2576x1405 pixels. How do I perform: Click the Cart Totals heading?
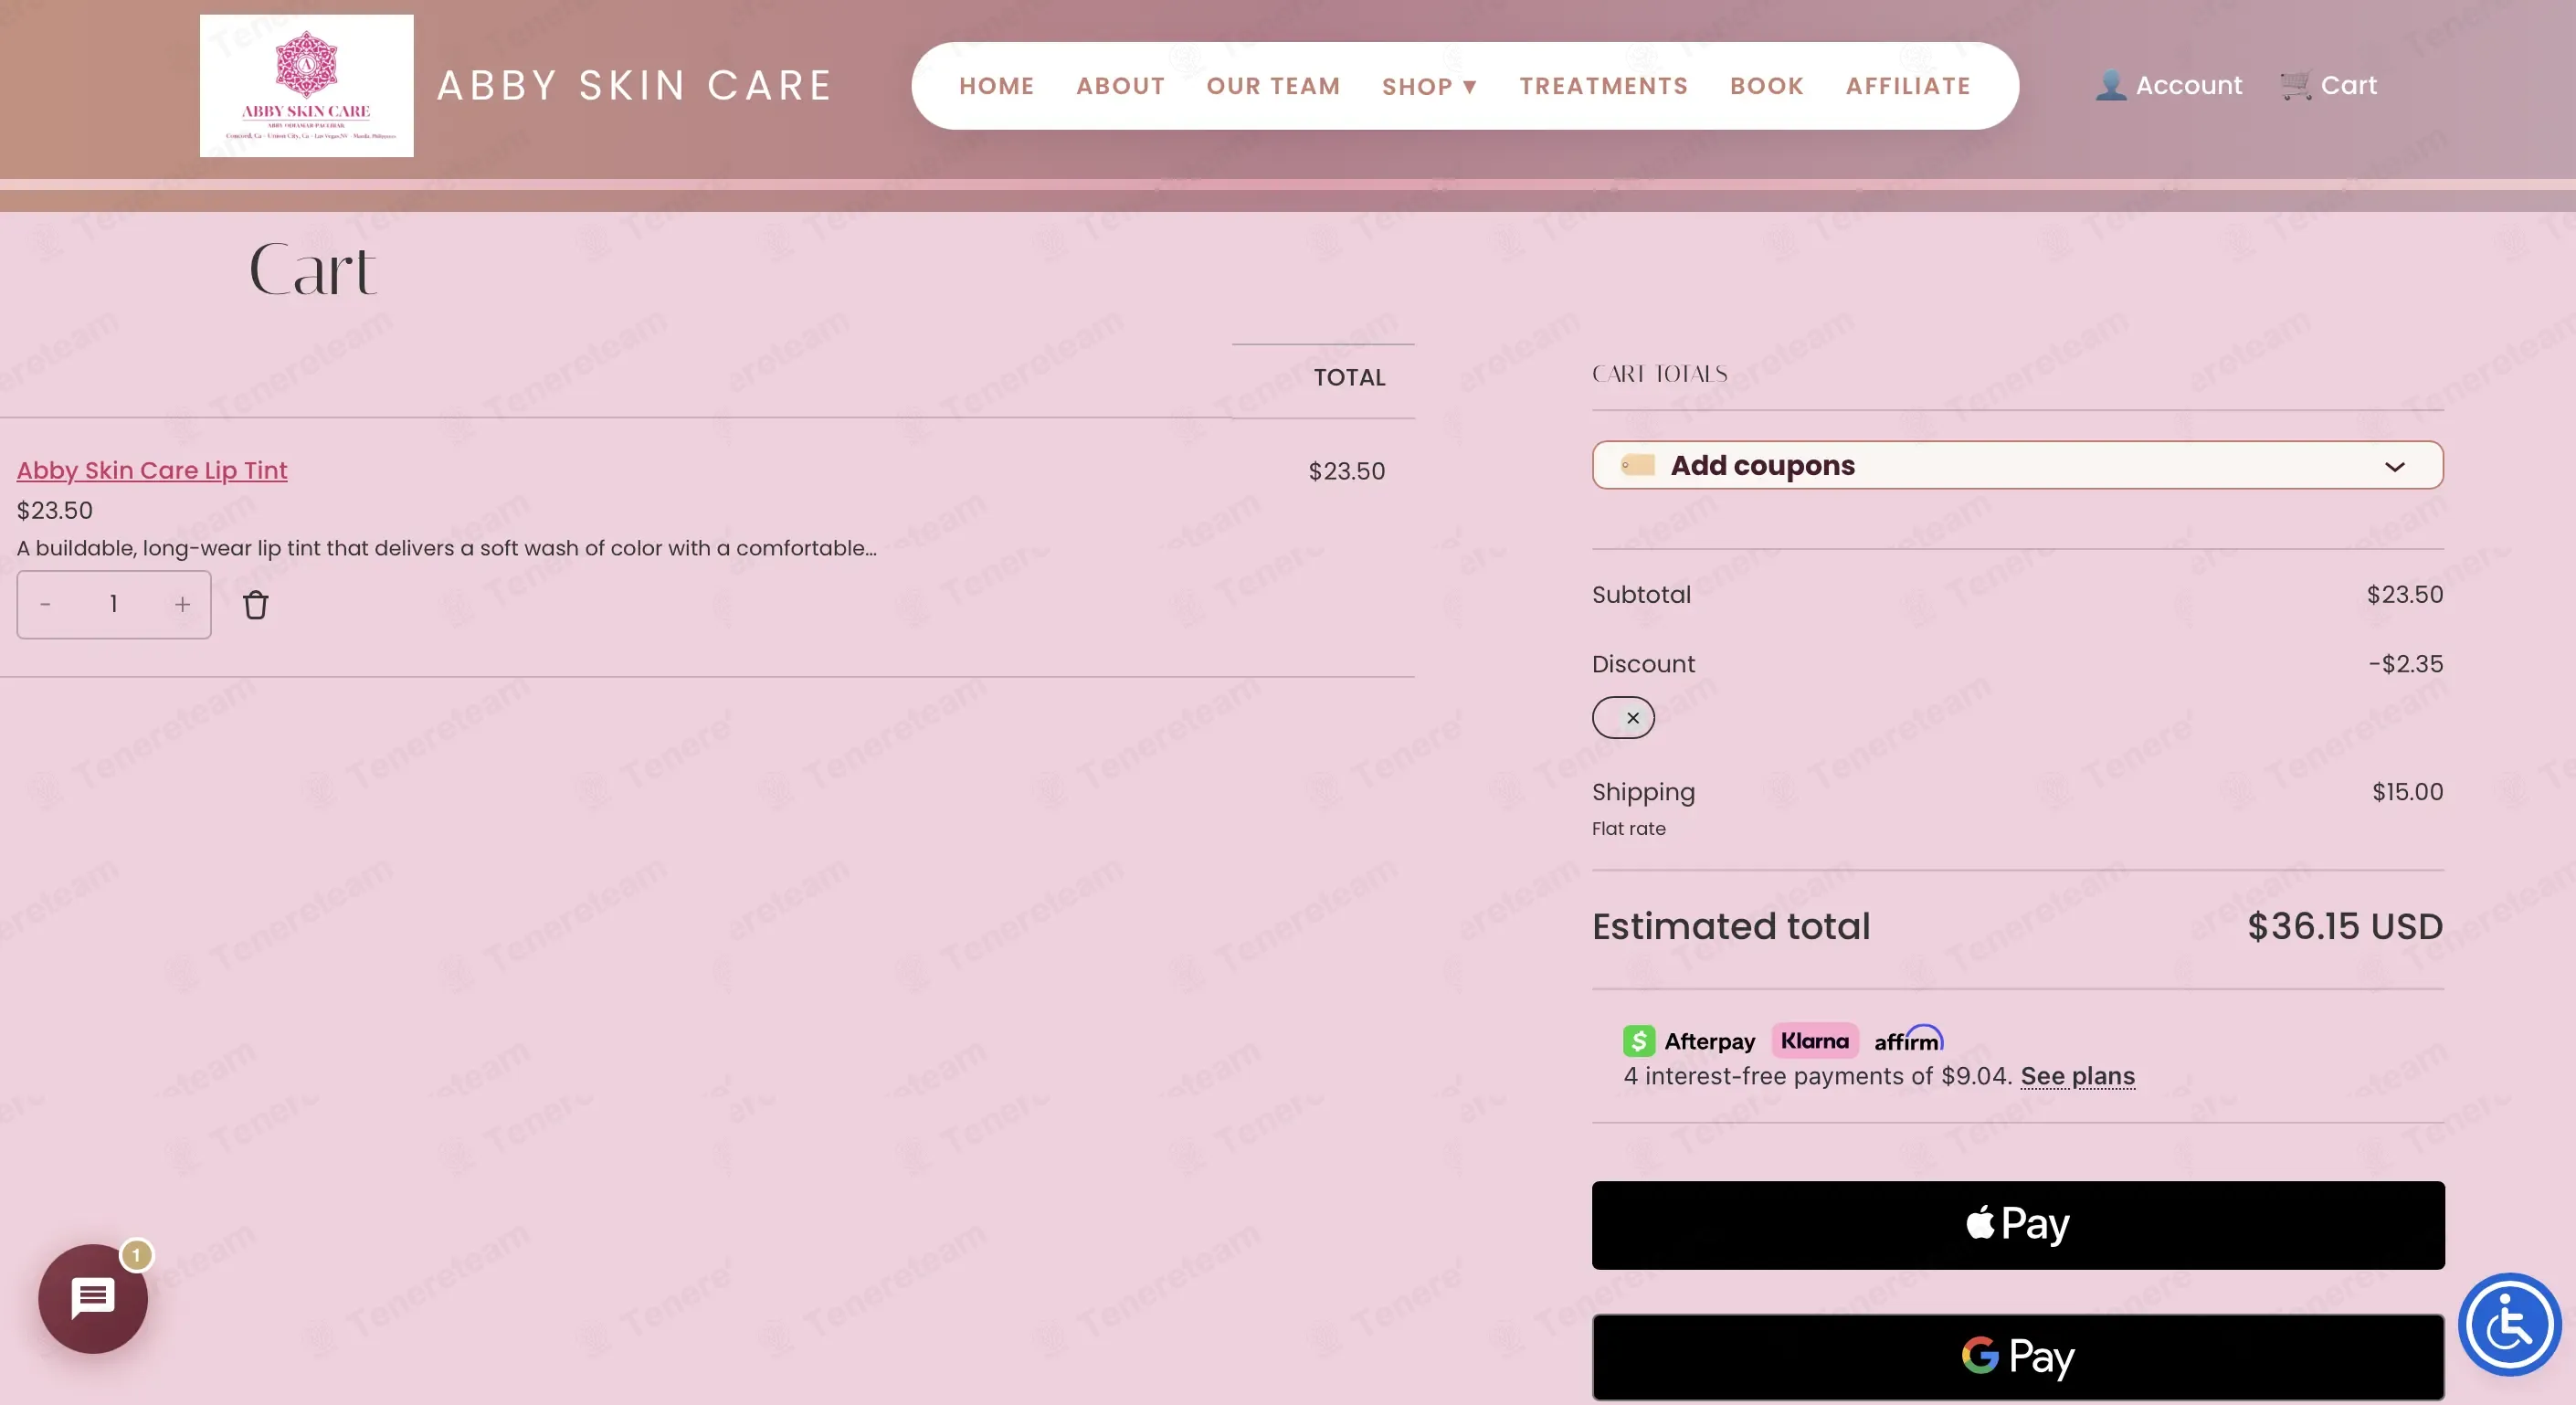click(x=1659, y=374)
